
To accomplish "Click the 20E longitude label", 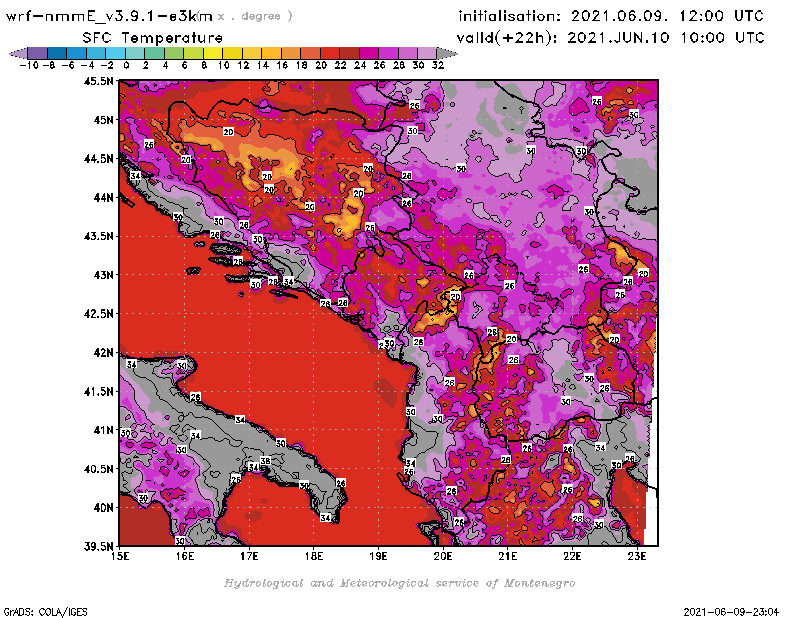I will 443,556.
